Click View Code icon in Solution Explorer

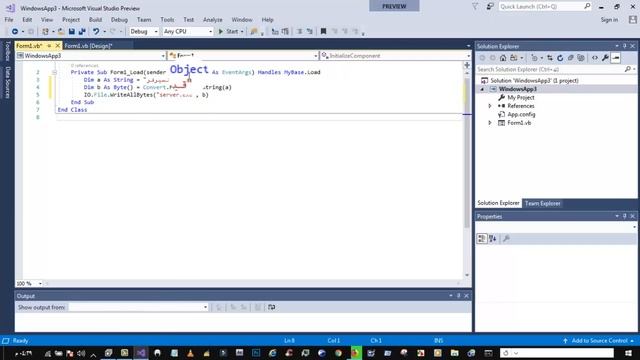(x=595, y=58)
